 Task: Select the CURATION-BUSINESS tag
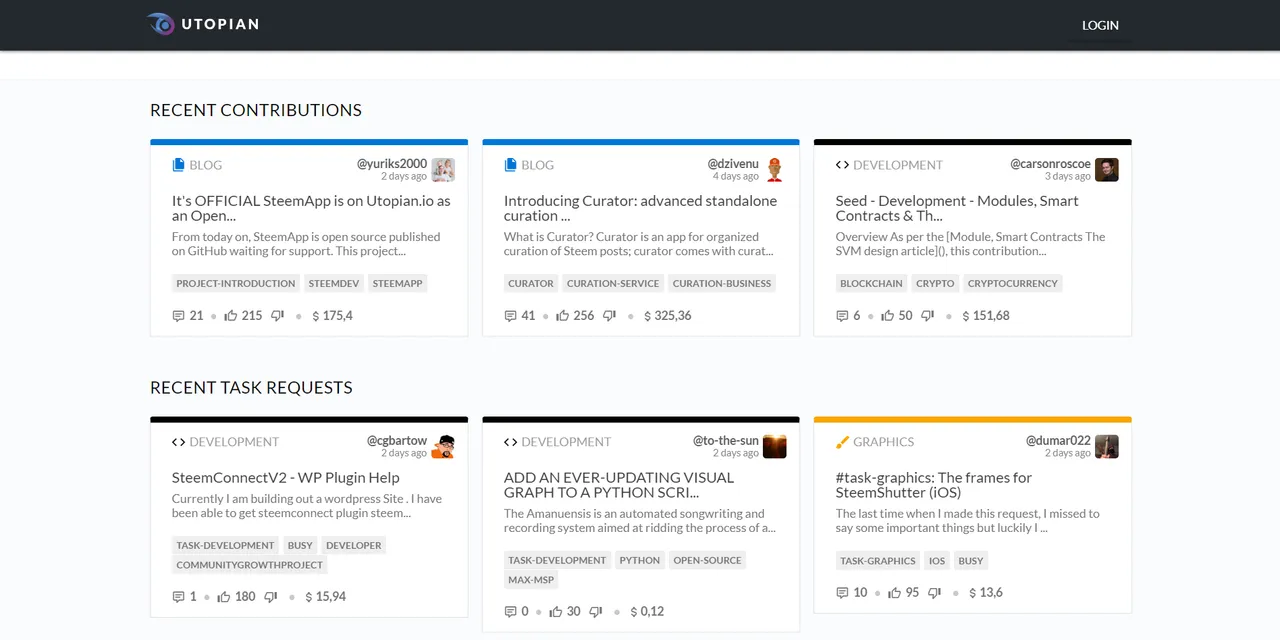pos(722,283)
